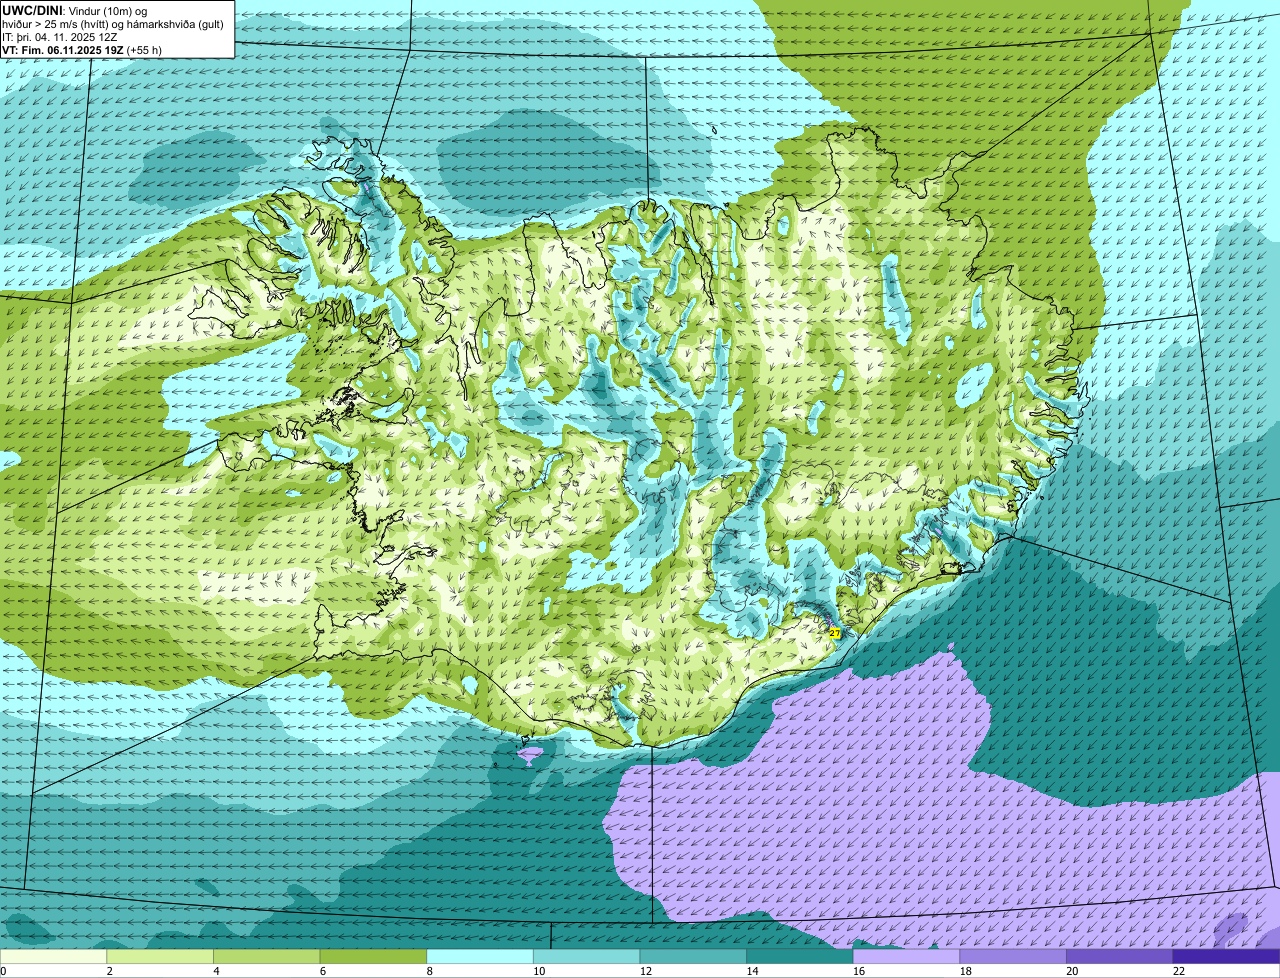This screenshot has height=978, width=1280.
Task: Choose the 6–8 m/s olive green swatch
Action: point(373,956)
